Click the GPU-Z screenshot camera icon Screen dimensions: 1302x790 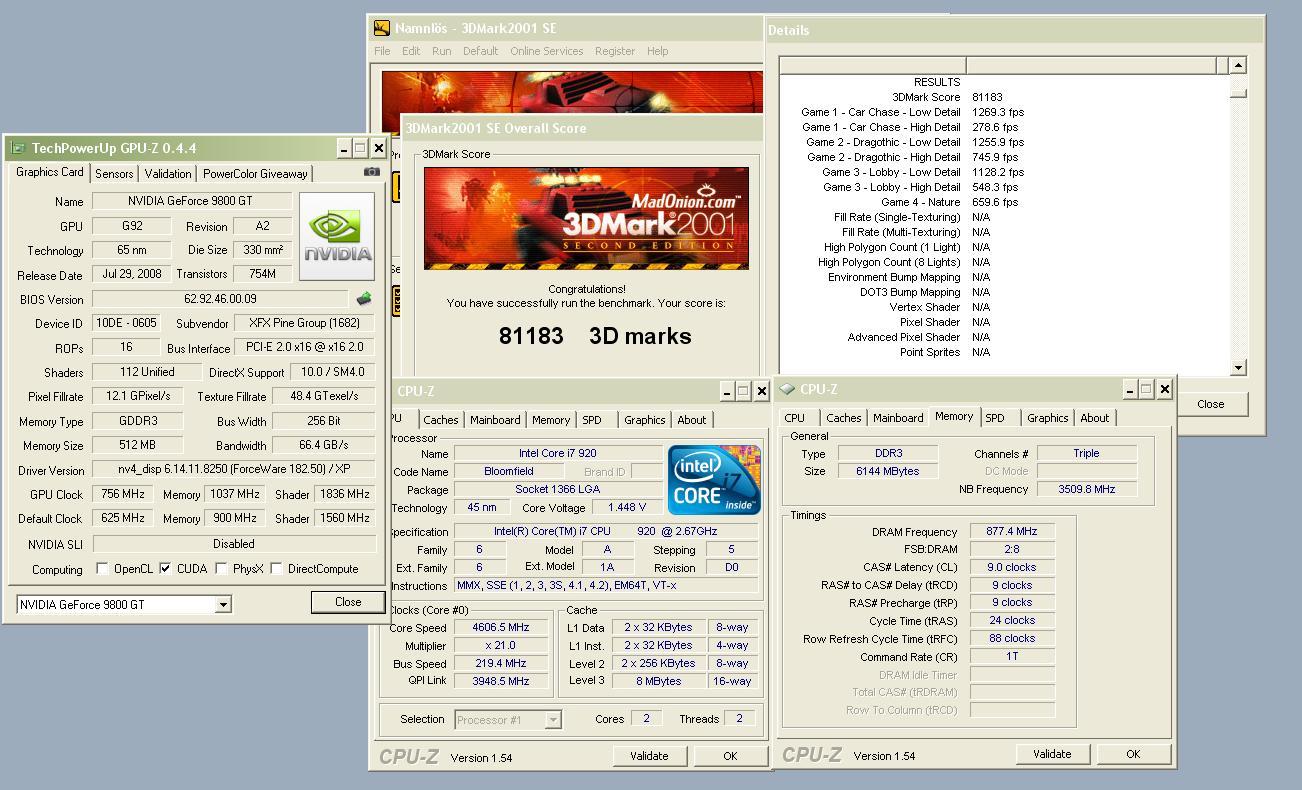(x=371, y=172)
